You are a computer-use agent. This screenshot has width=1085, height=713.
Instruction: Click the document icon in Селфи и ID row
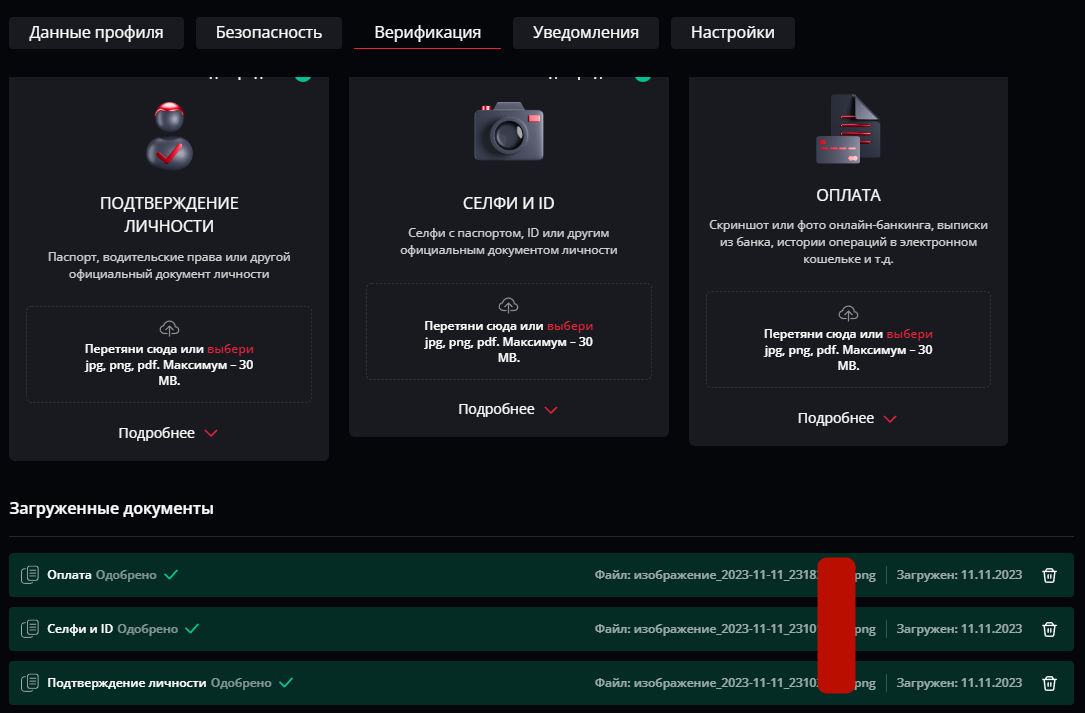[x=30, y=629]
